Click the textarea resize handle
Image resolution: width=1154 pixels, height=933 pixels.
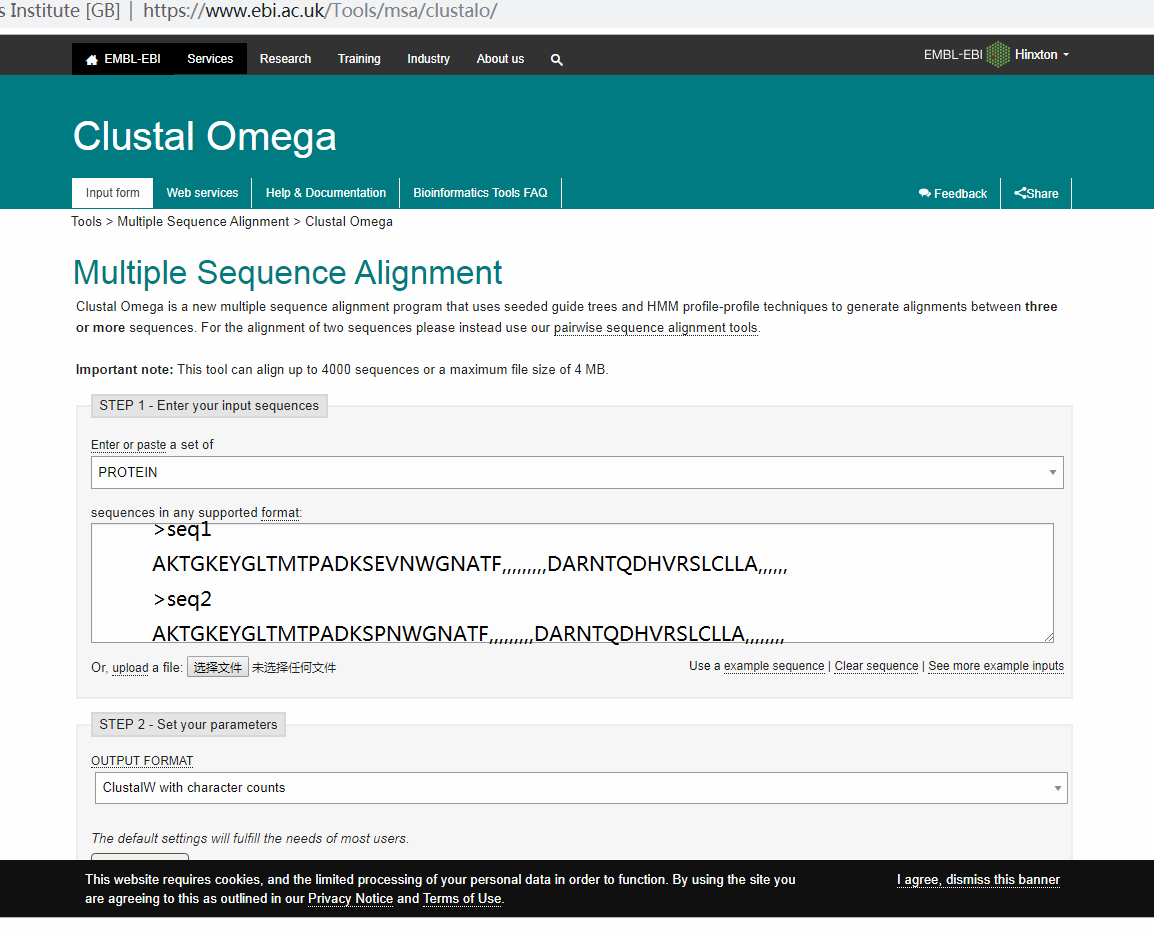click(x=1048, y=637)
